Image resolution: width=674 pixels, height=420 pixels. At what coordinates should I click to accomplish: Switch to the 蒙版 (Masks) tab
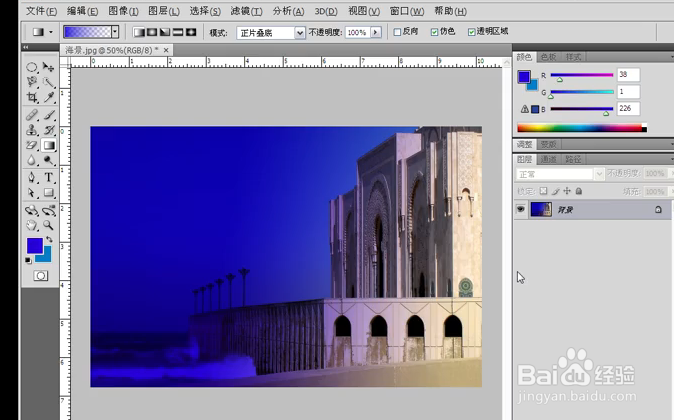click(549, 144)
